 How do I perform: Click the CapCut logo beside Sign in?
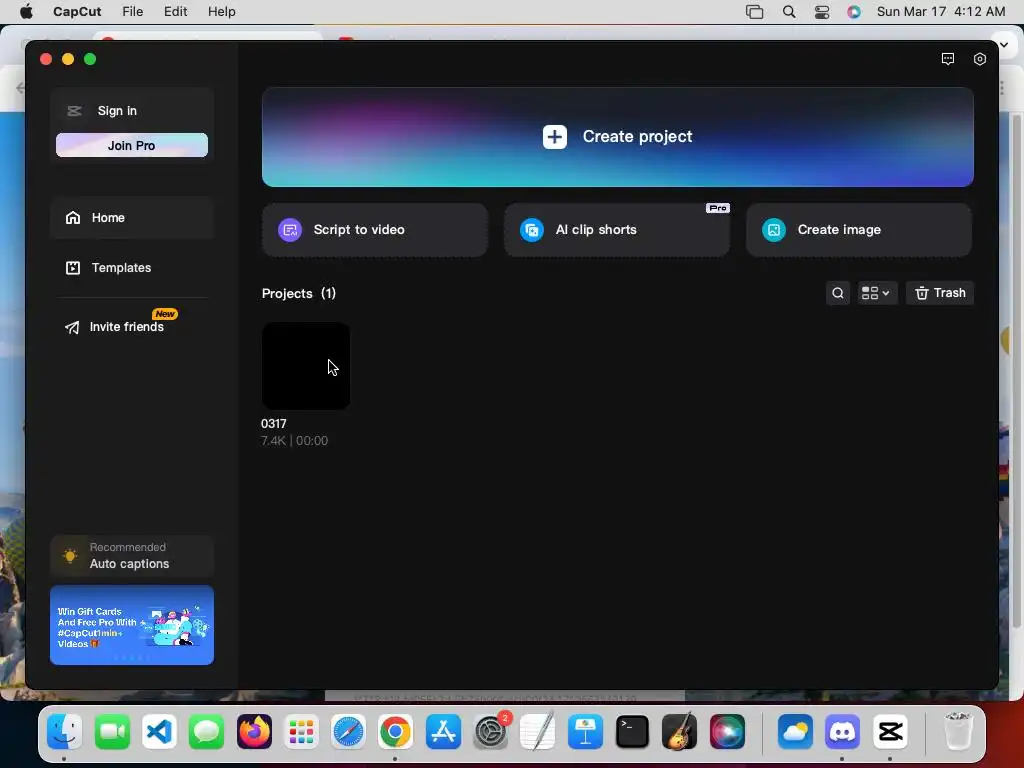coord(74,111)
